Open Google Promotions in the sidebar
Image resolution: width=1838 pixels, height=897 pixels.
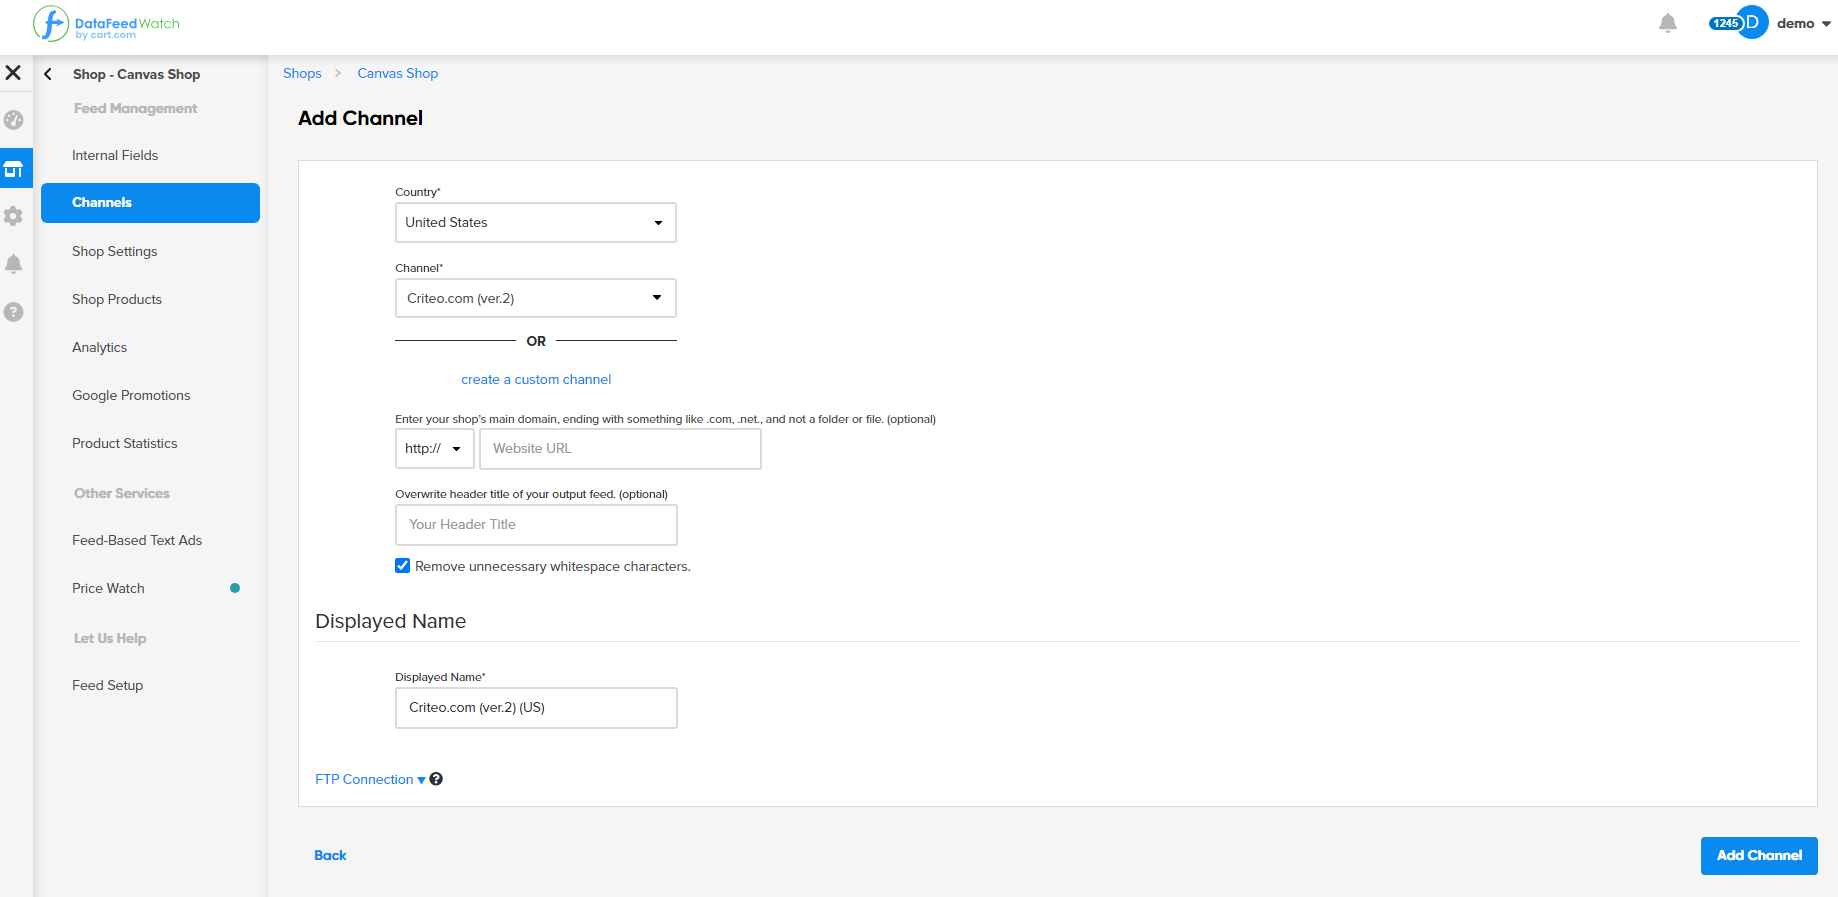[131, 395]
